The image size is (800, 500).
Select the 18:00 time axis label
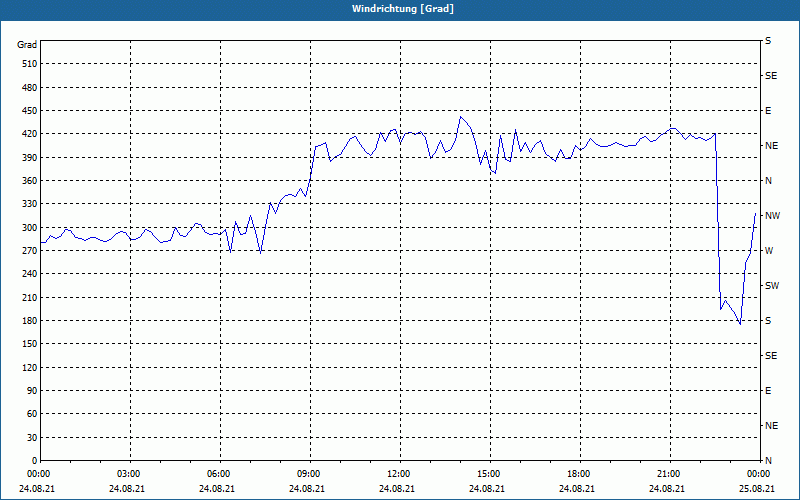[579, 474]
